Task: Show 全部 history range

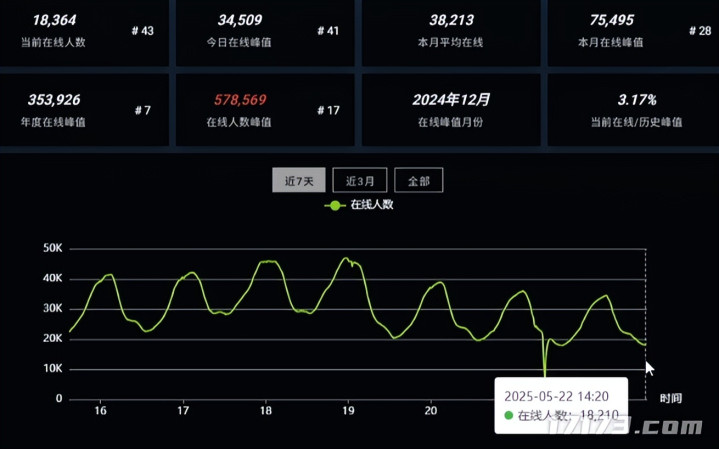Action: [419, 180]
